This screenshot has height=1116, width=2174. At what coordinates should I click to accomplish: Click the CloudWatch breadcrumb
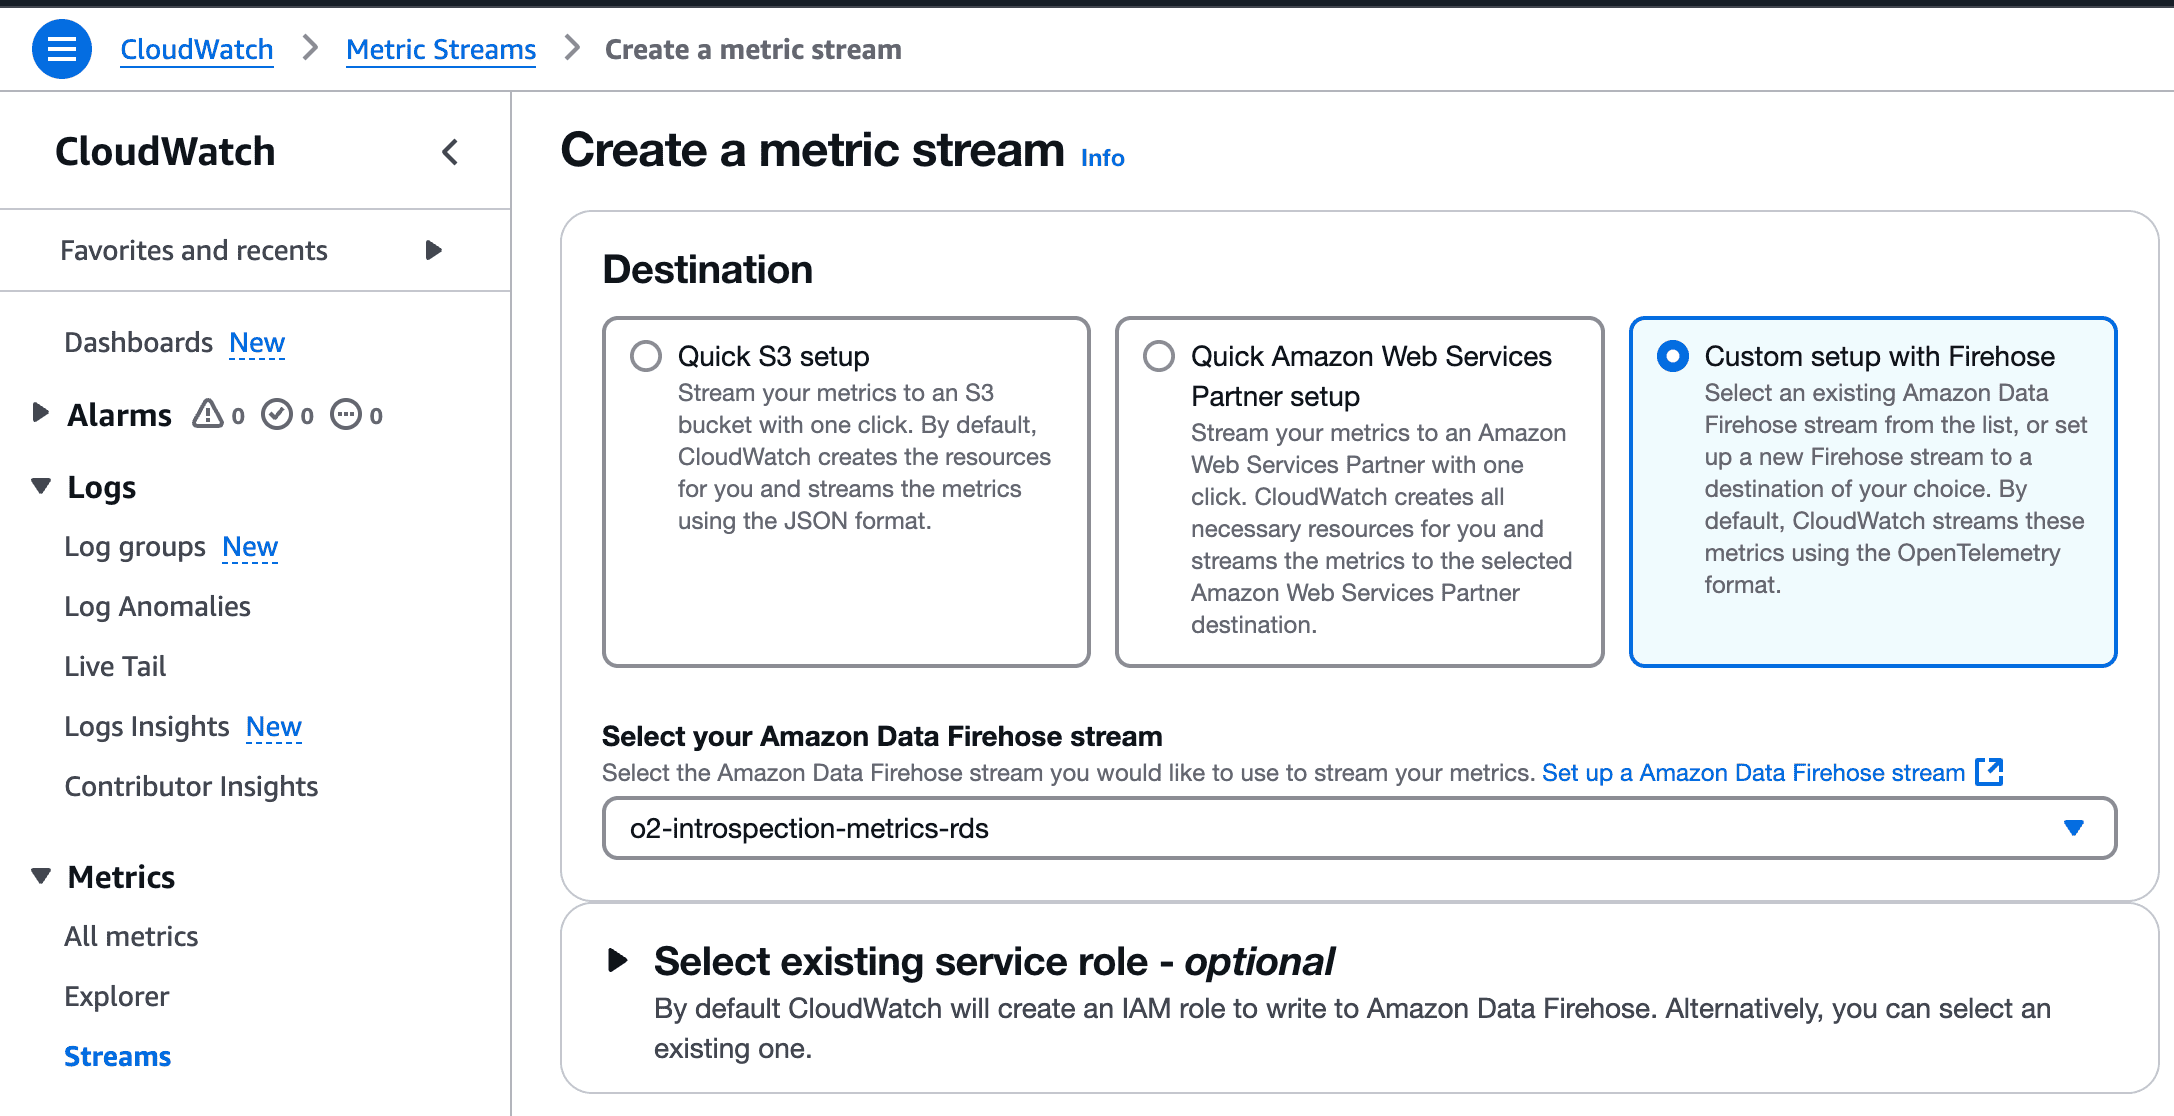tap(196, 48)
